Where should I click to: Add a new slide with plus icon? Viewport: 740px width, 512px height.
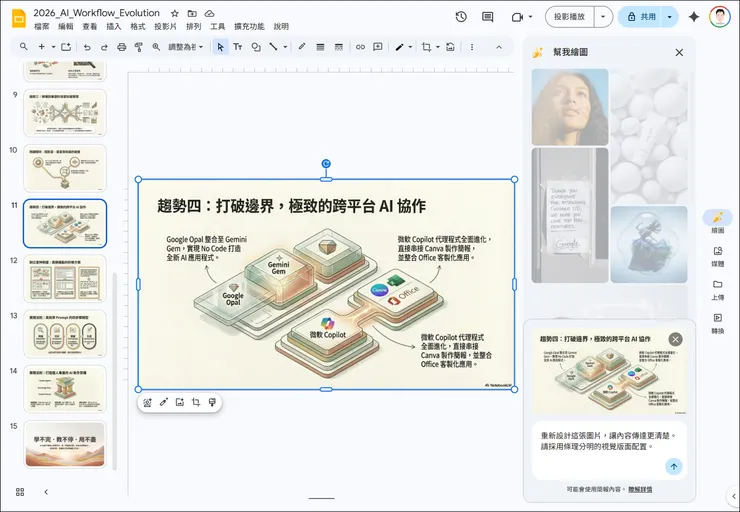pyautogui.click(x=42, y=47)
